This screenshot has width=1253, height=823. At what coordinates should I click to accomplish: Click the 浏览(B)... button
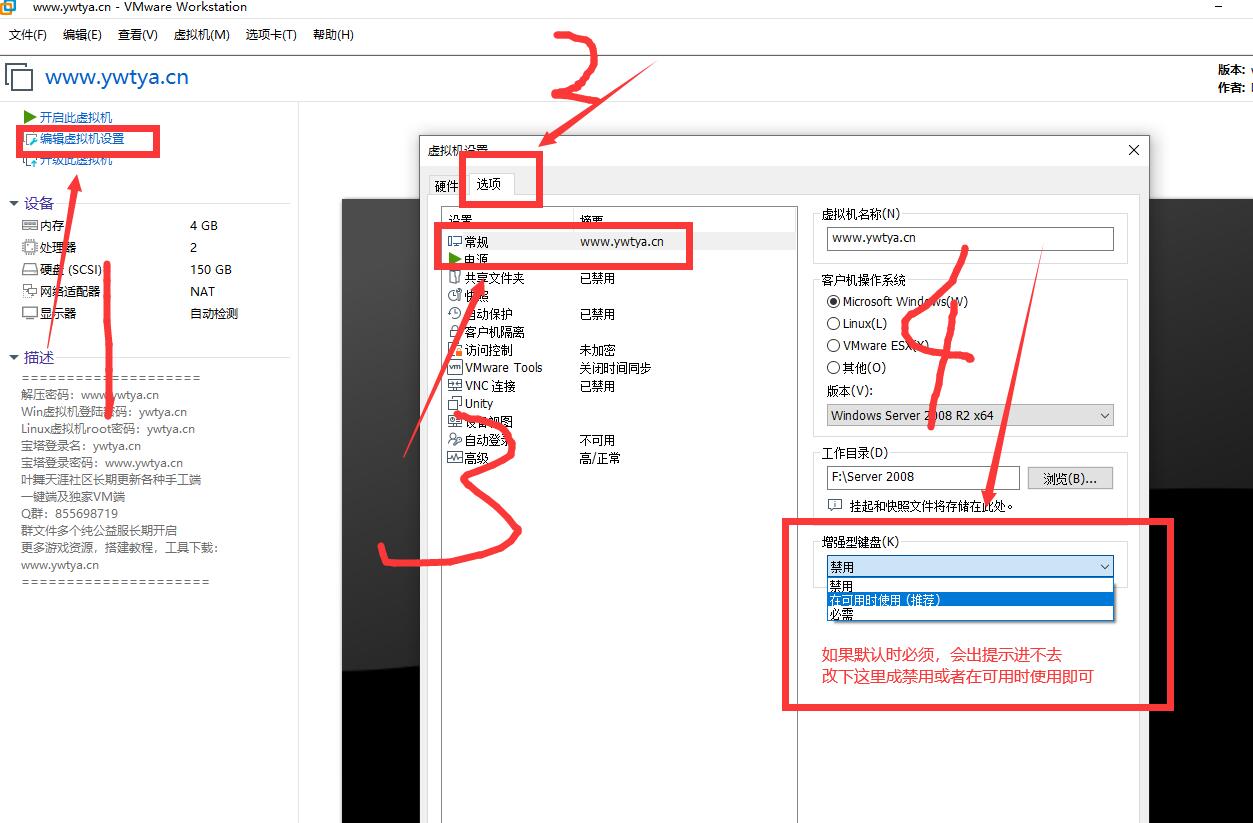coord(1070,478)
